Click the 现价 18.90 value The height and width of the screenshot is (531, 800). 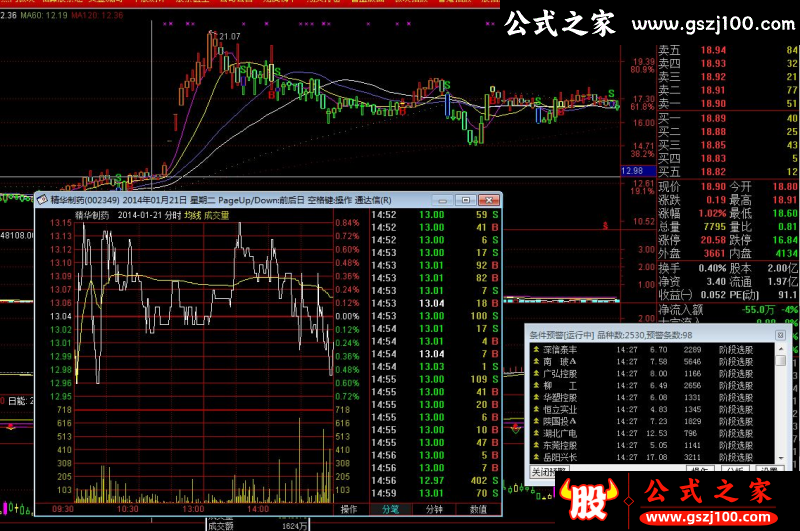click(x=713, y=187)
